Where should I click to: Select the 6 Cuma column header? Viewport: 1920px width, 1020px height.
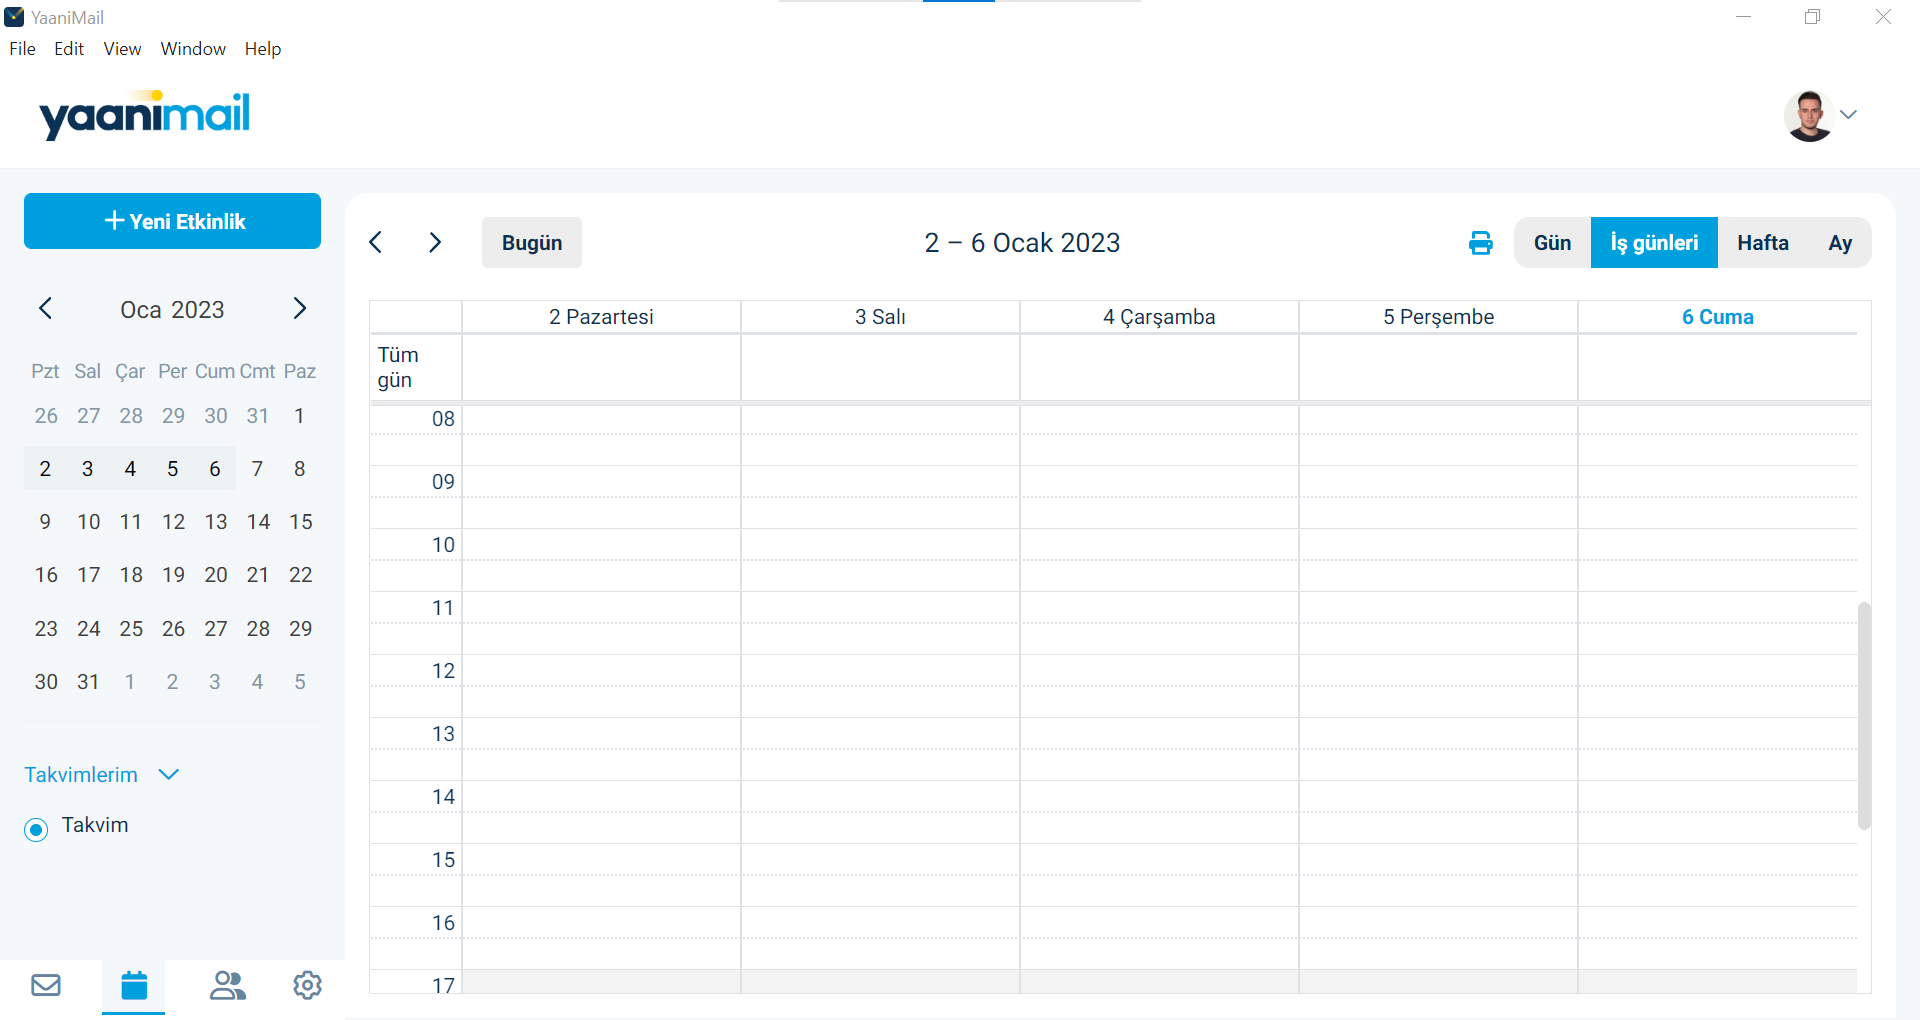1717,317
